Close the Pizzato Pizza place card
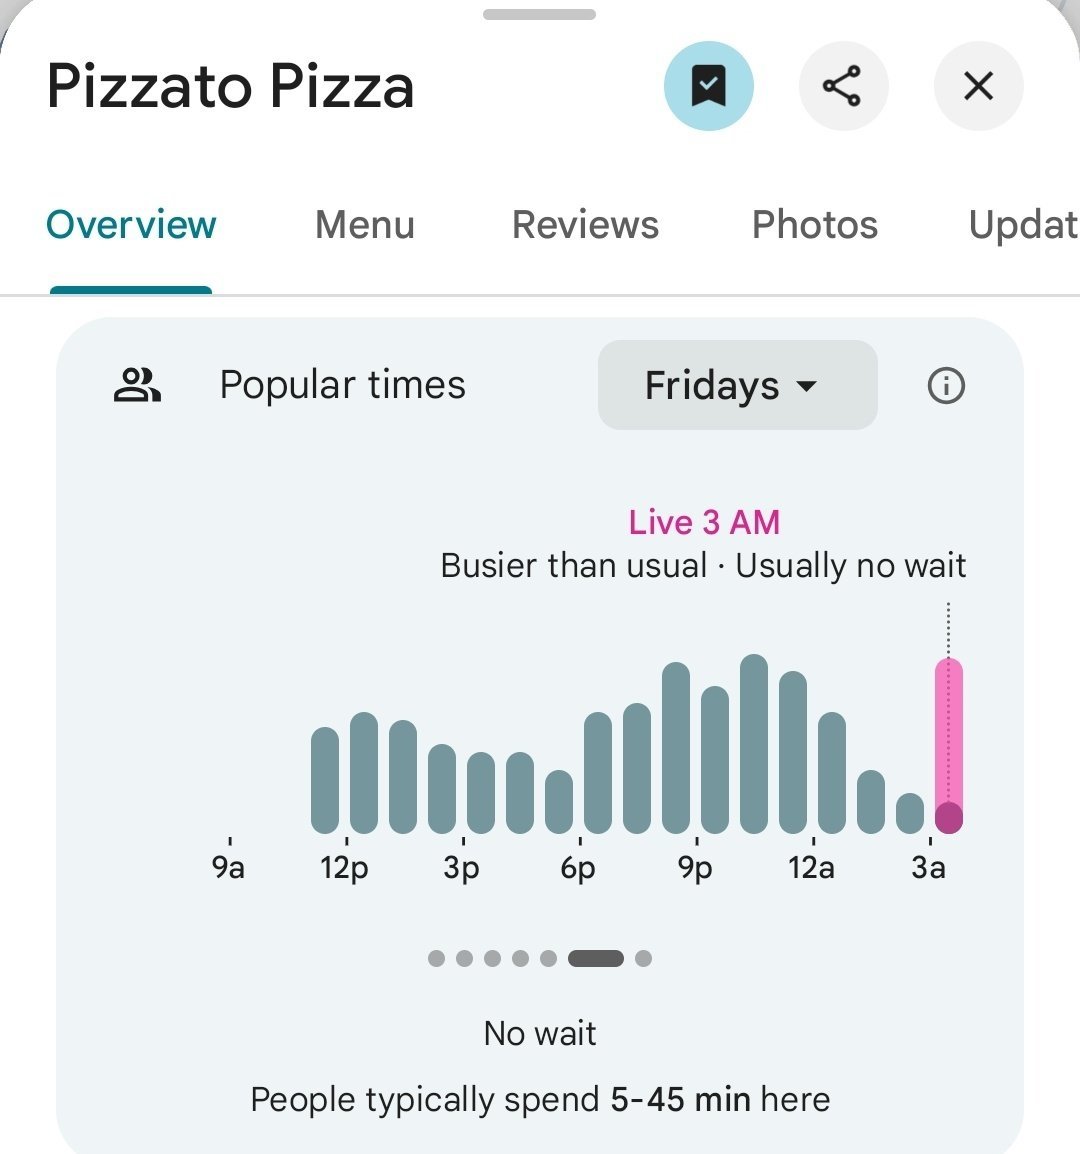 point(978,86)
